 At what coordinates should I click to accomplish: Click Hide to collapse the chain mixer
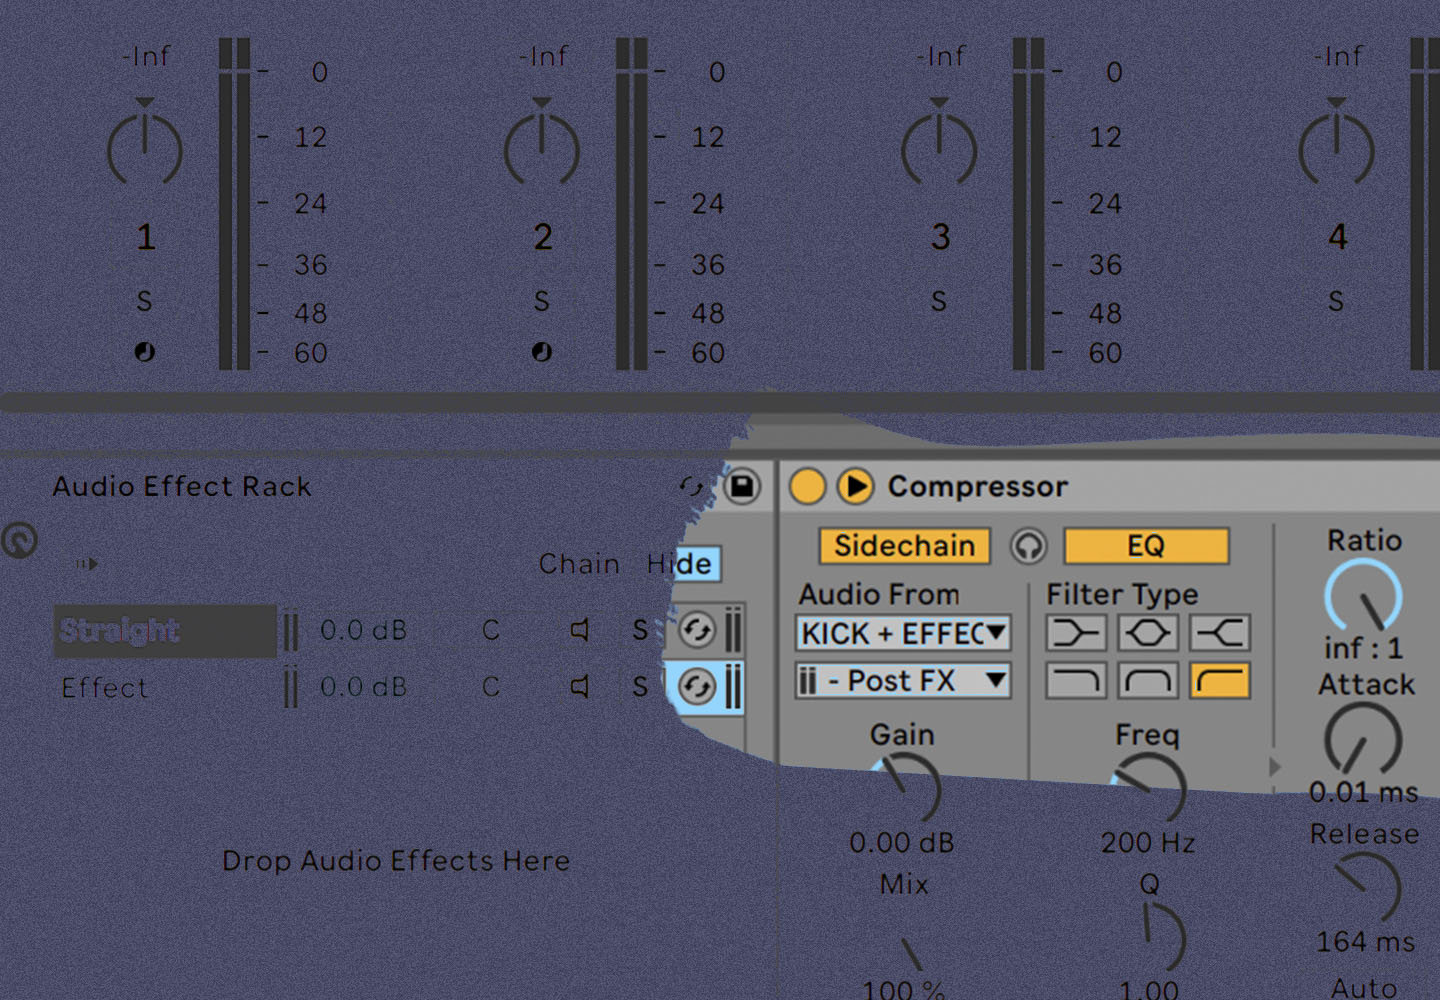coord(681,563)
